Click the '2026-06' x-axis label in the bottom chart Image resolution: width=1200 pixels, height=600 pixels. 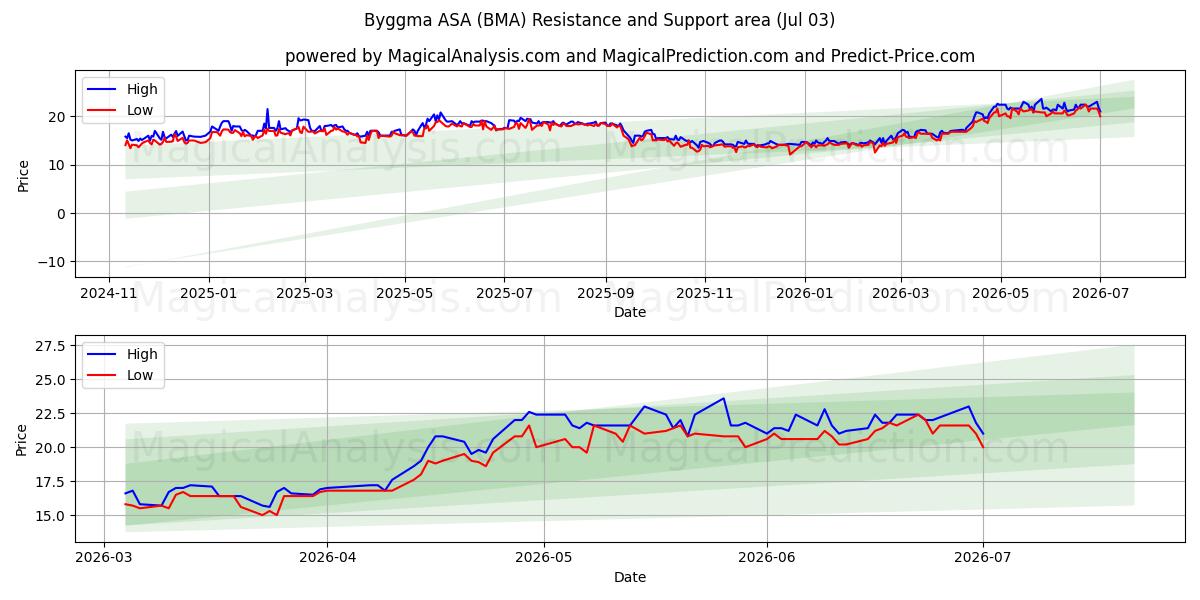pyautogui.click(x=766, y=559)
